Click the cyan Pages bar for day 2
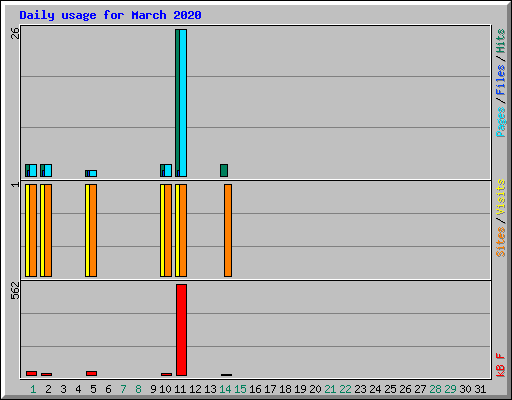512x400 pixels. (x=48, y=170)
